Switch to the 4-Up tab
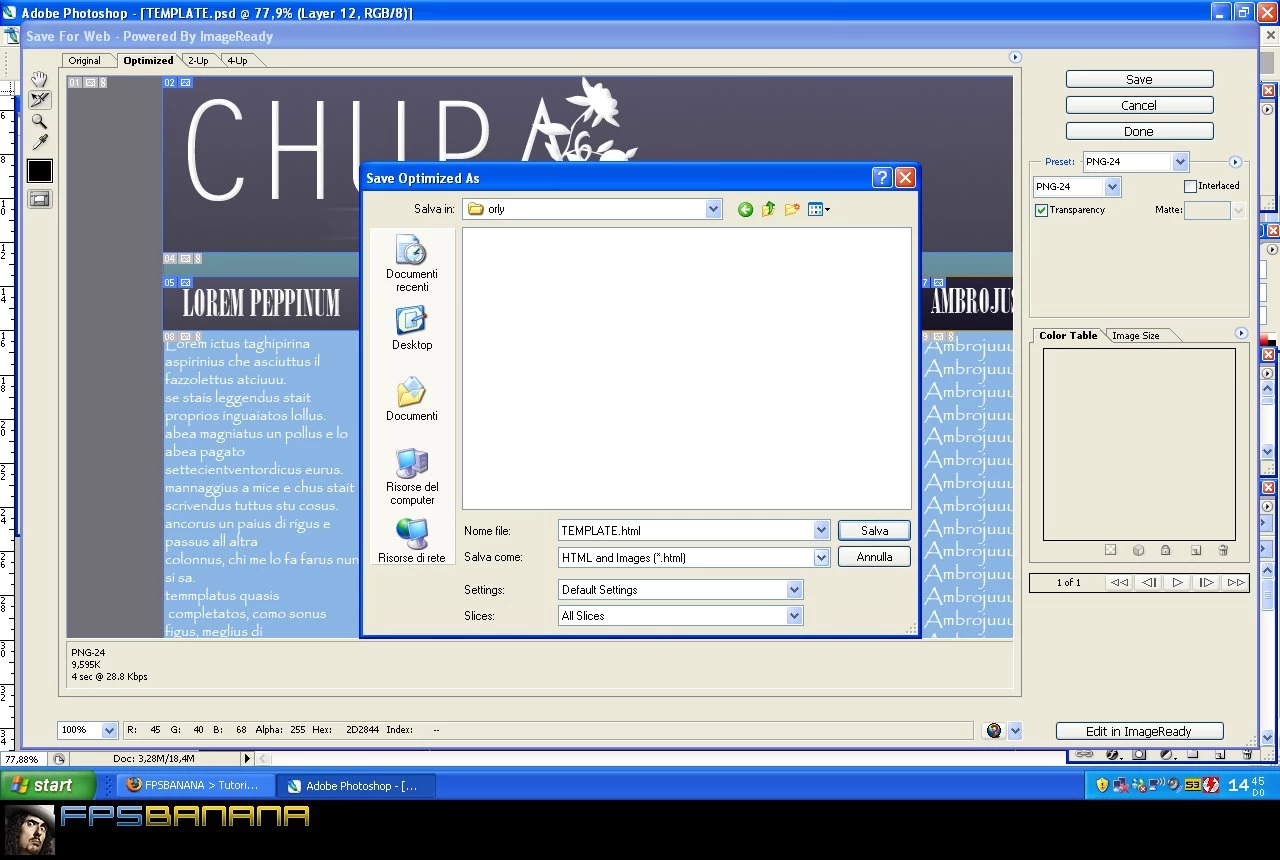Viewport: 1280px width, 860px height. 237,60
